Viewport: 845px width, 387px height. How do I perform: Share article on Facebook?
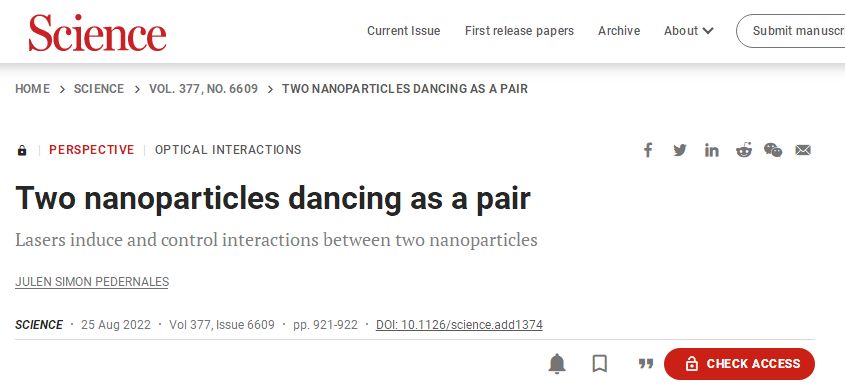click(648, 150)
